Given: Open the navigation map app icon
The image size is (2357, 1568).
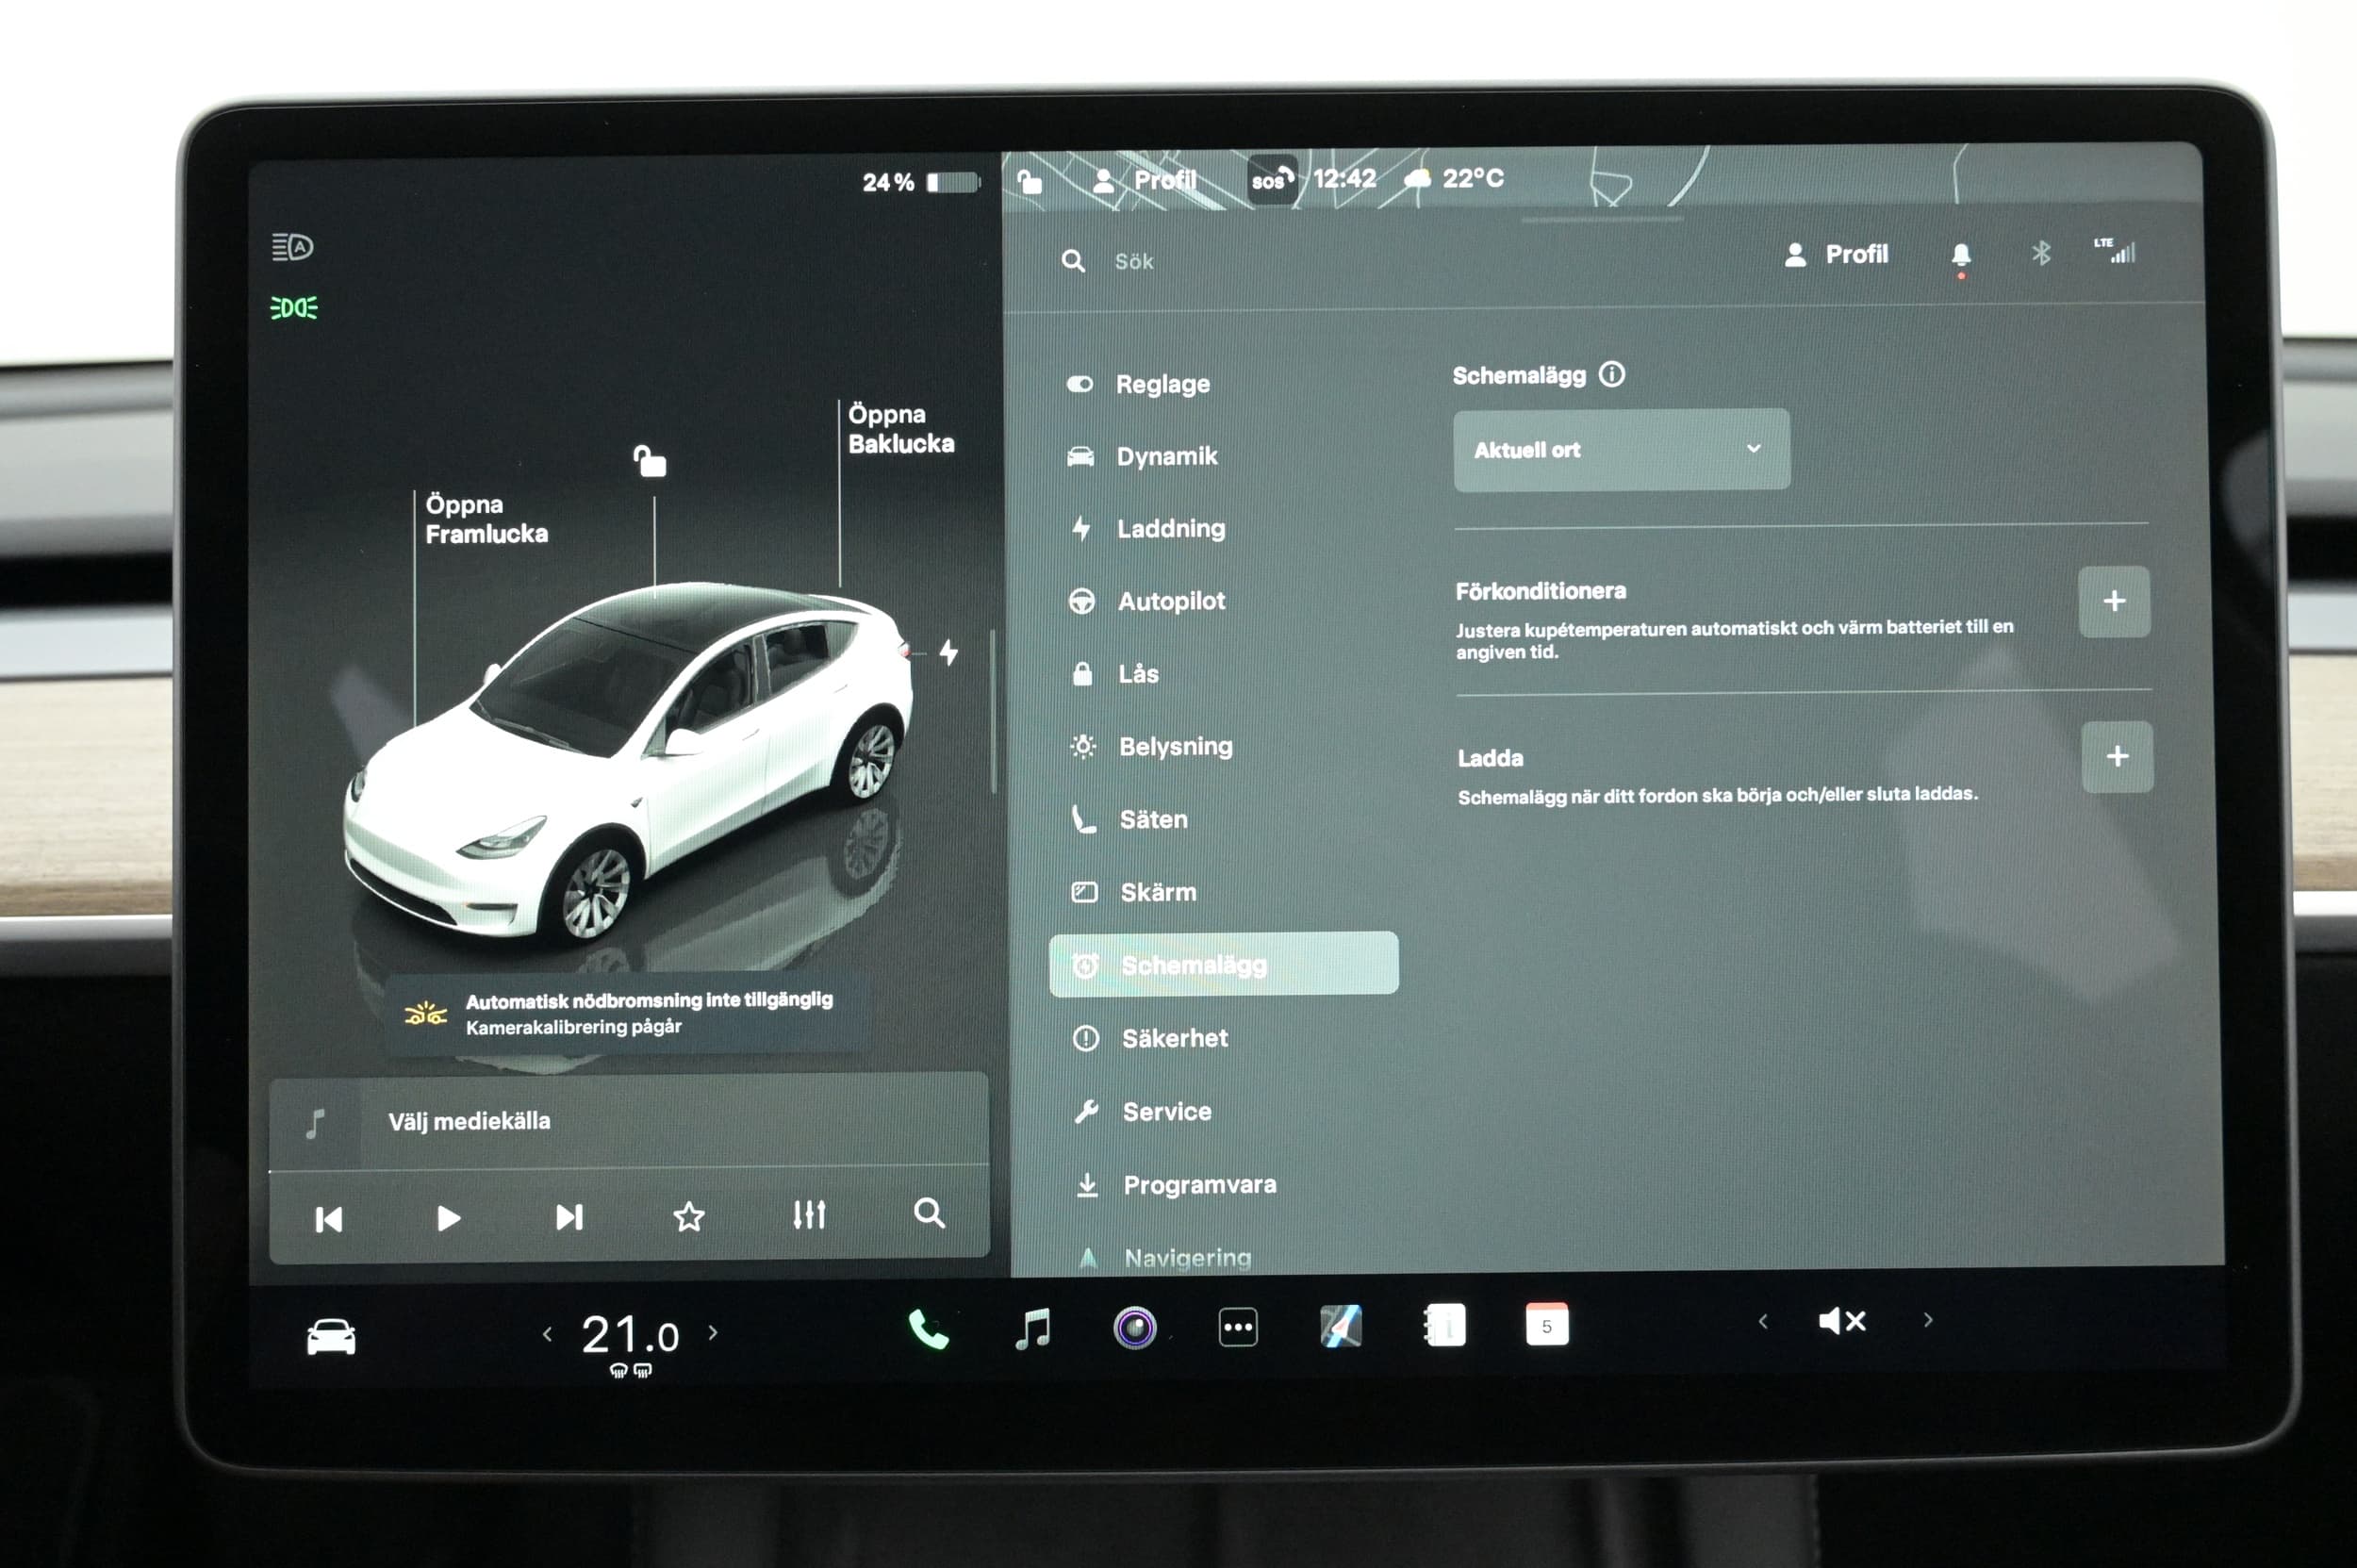Looking at the screenshot, I should click(x=1340, y=1327).
